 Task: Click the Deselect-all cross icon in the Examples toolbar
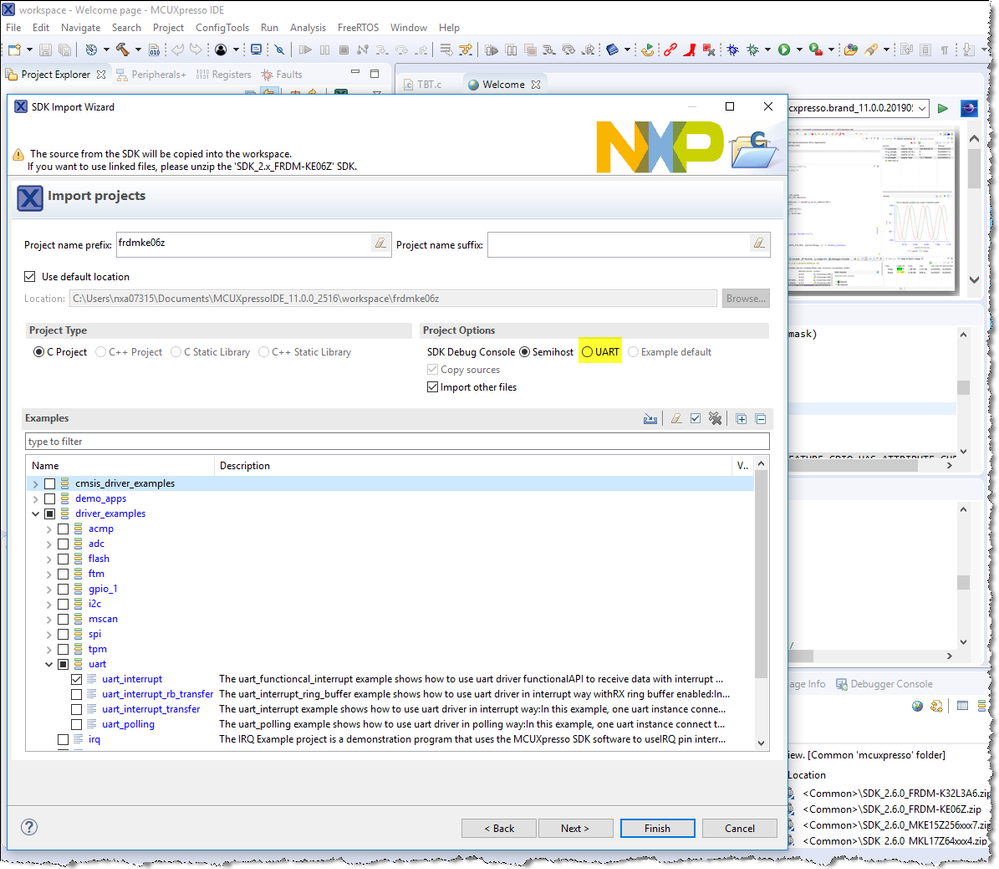point(715,418)
